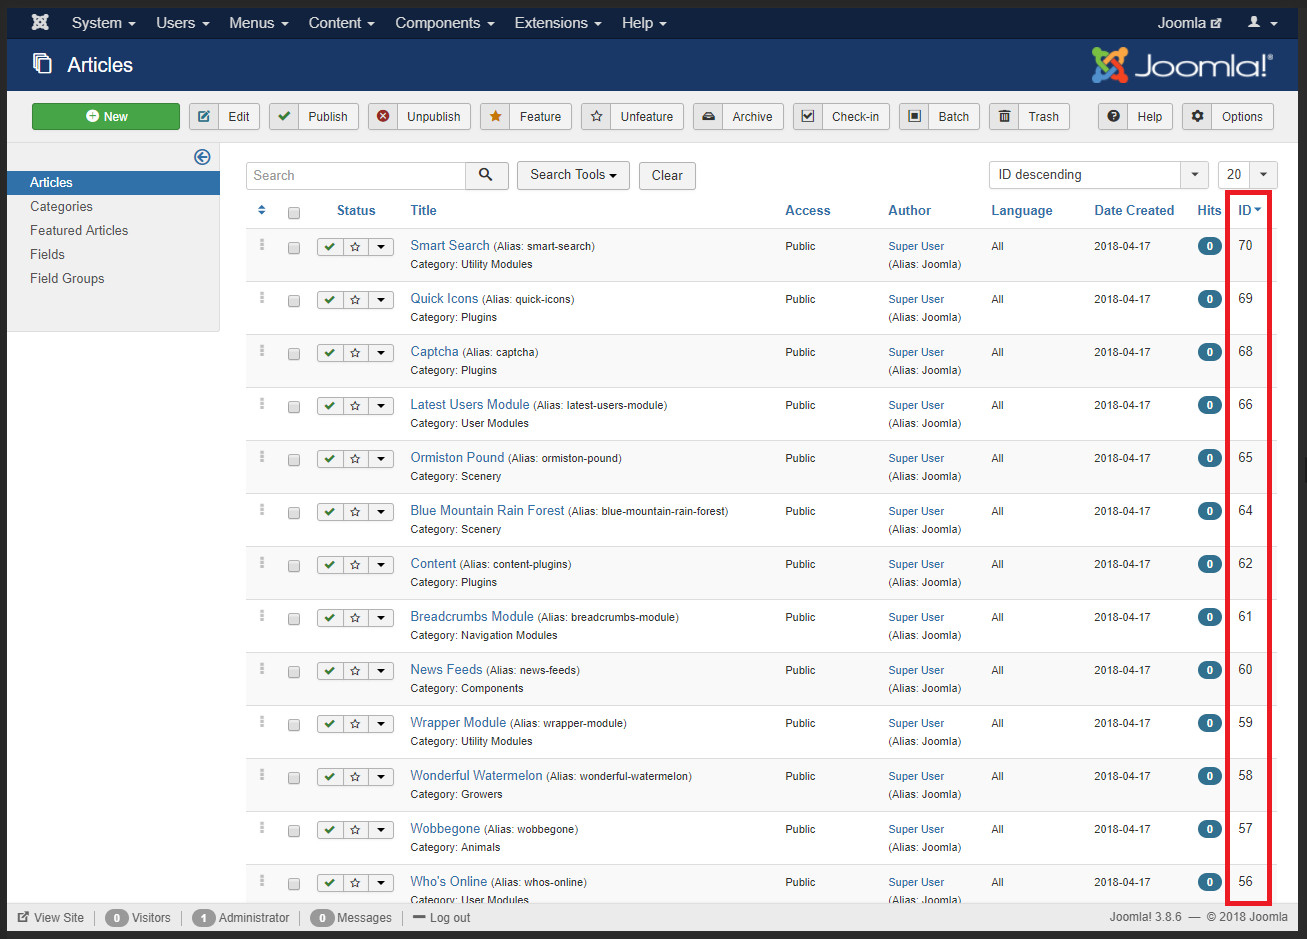Toggle published checkmark for Breadcrumbs Module
This screenshot has width=1307, height=939.
tap(330, 618)
